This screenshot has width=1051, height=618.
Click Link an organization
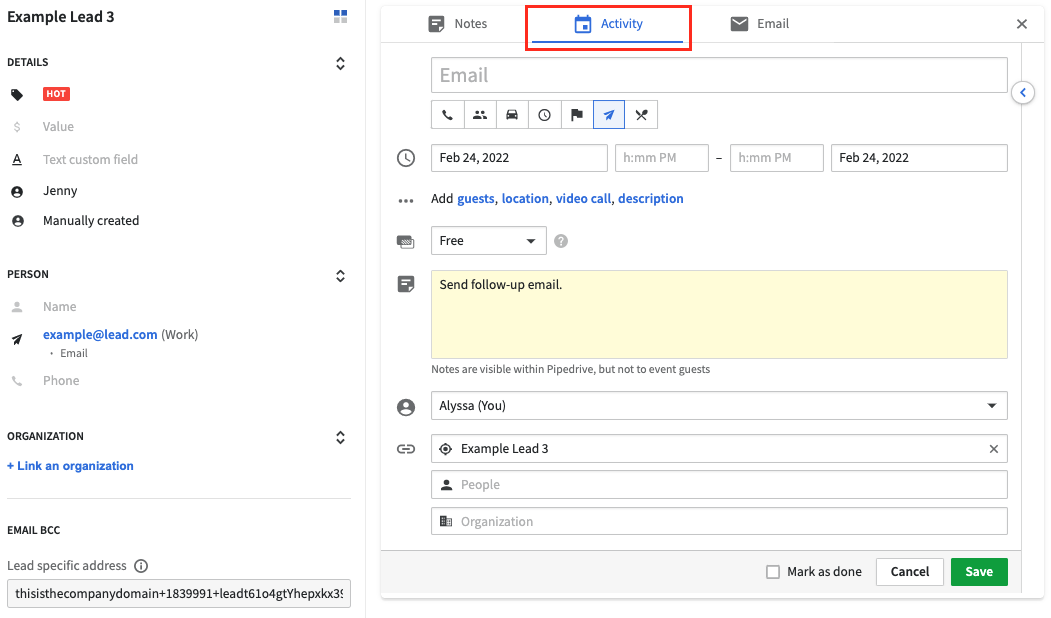70,466
